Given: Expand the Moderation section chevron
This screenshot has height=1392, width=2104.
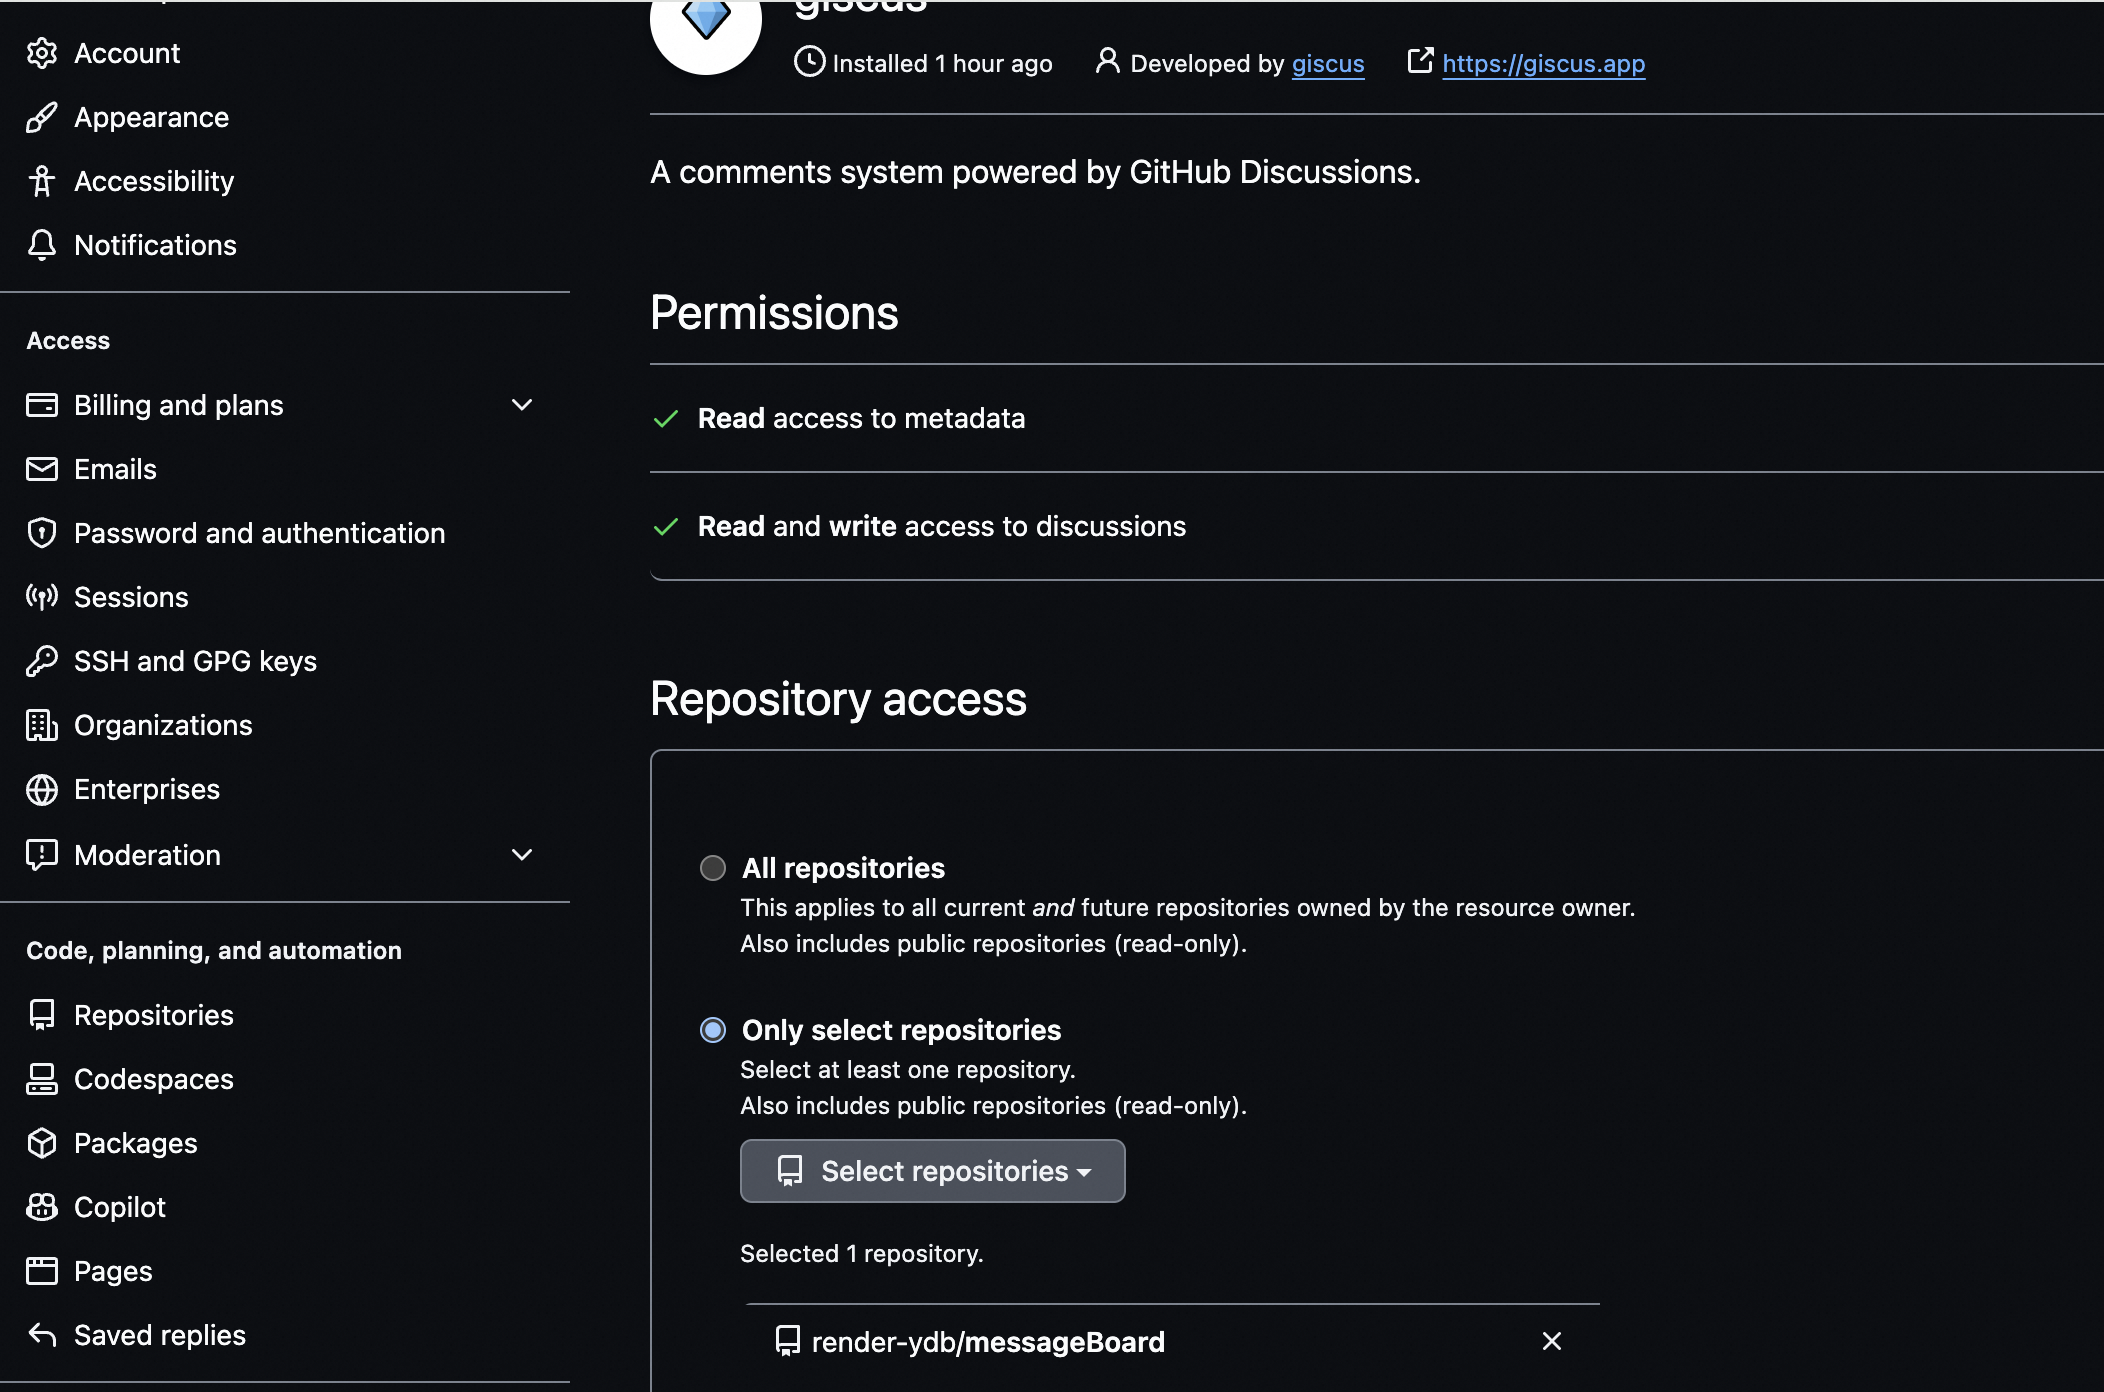Looking at the screenshot, I should [x=521, y=855].
